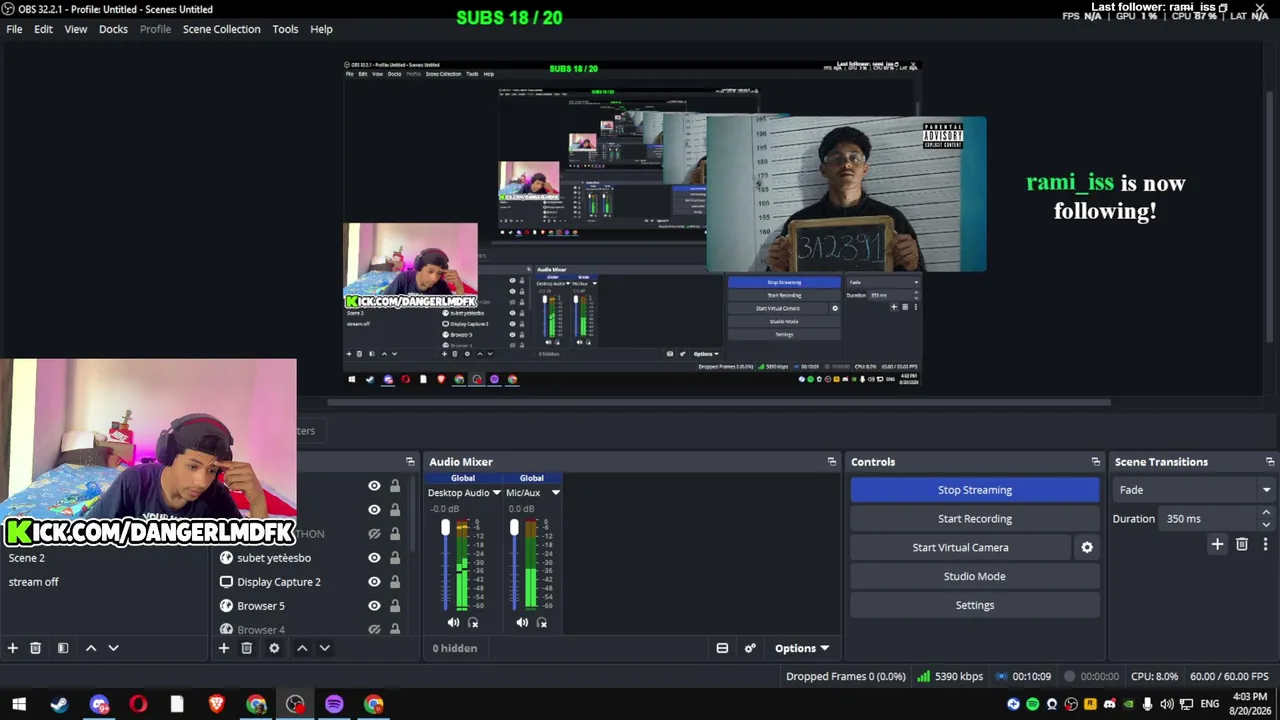1280x720 pixels.
Task: Toggle lock on Display Capture 2 source
Action: (395, 582)
